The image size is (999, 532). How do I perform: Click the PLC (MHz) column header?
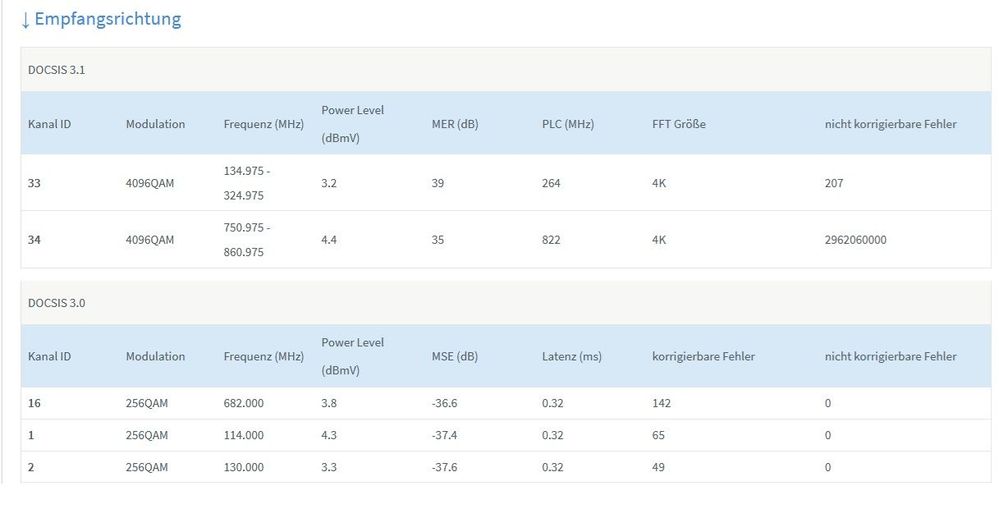pyautogui.click(x=568, y=124)
